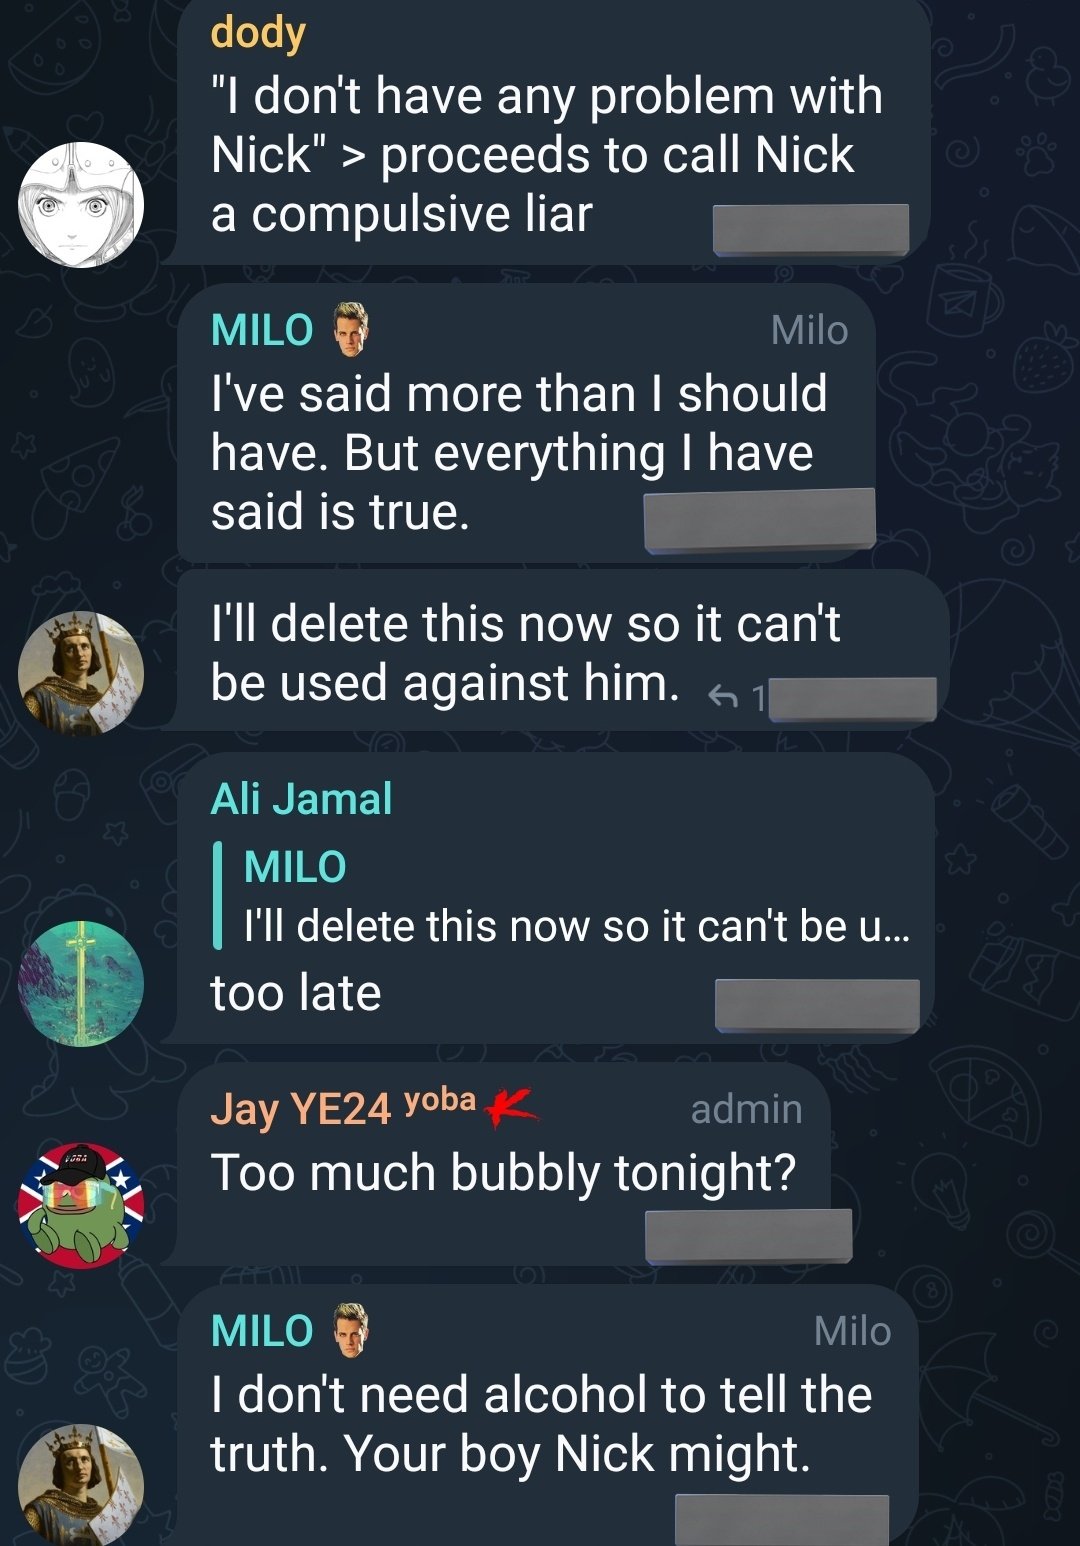Open dody's manga face avatar
Screen dimensions: 1080x1546
[x=81, y=205]
